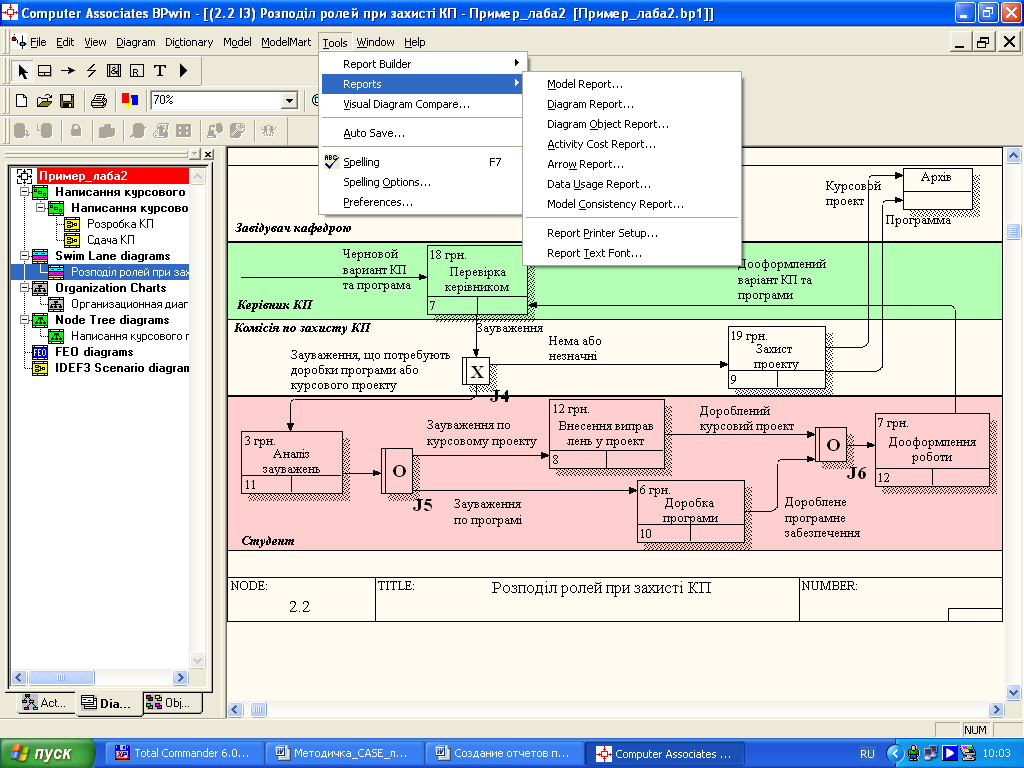Open the Diagram menu
This screenshot has width=1024, height=768.
(x=136, y=42)
